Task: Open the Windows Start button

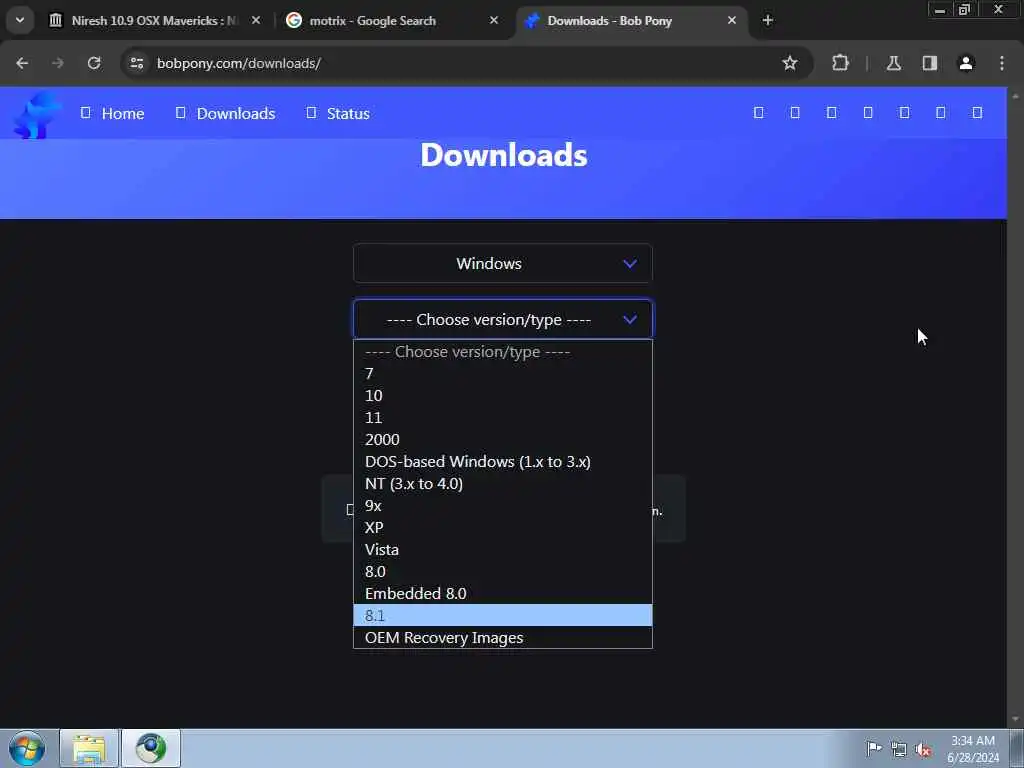Action: click(x=27, y=748)
